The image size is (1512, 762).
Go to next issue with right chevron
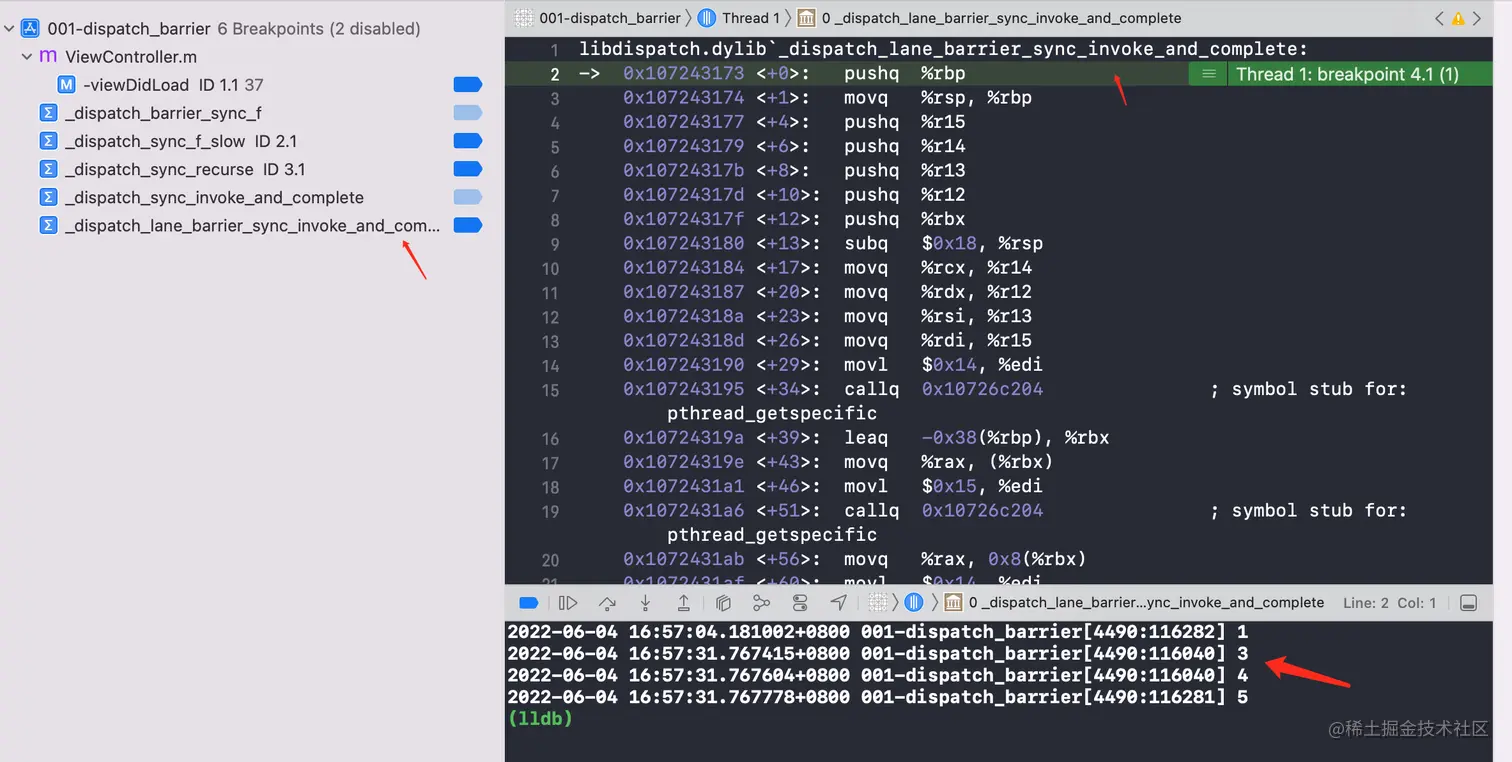click(x=1477, y=18)
